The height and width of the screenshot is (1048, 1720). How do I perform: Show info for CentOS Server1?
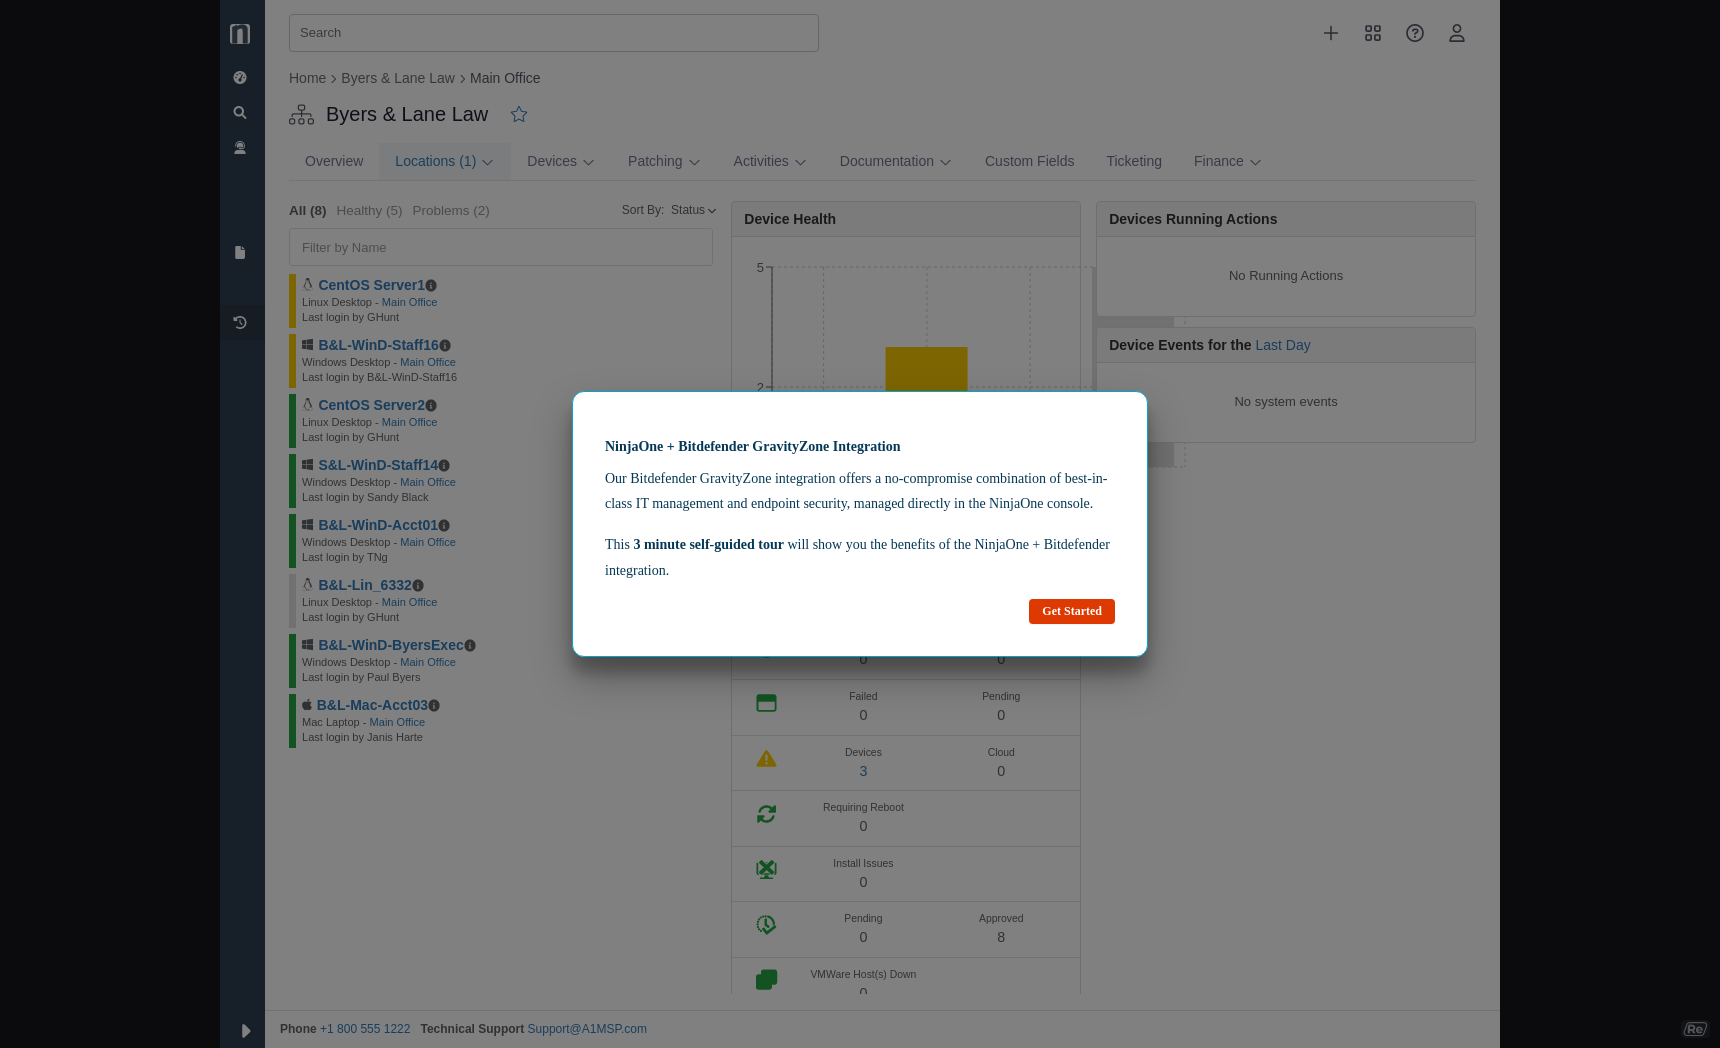tap(431, 286)
